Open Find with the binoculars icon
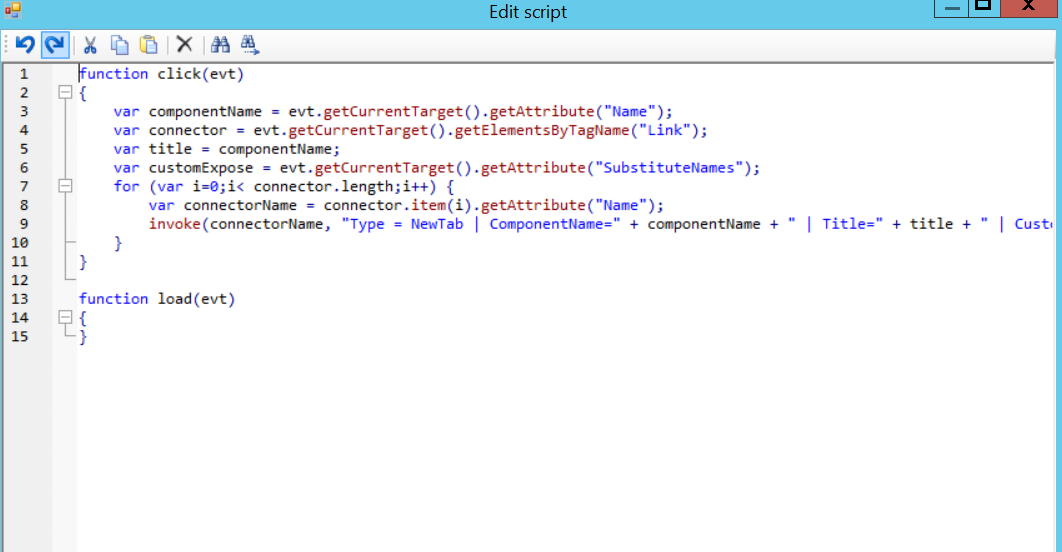Viewport: 1062px width, 552px height. pyautogui.click(x=220, y=44)
